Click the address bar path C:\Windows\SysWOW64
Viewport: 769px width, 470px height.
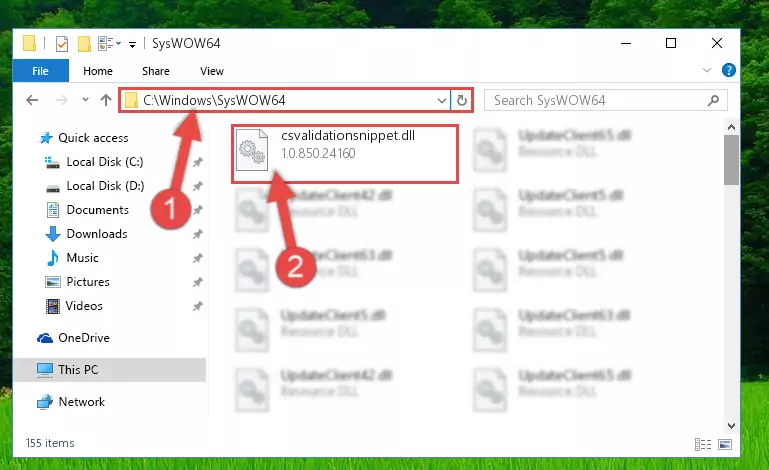tap(214, 100)
